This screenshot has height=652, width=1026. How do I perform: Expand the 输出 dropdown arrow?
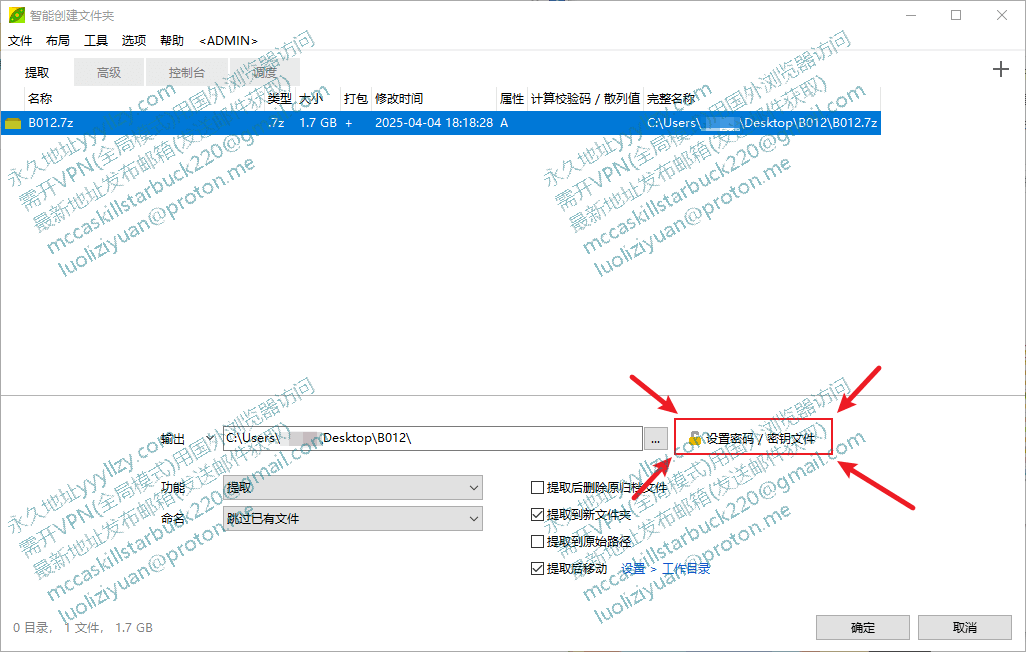tap(209, 438)
